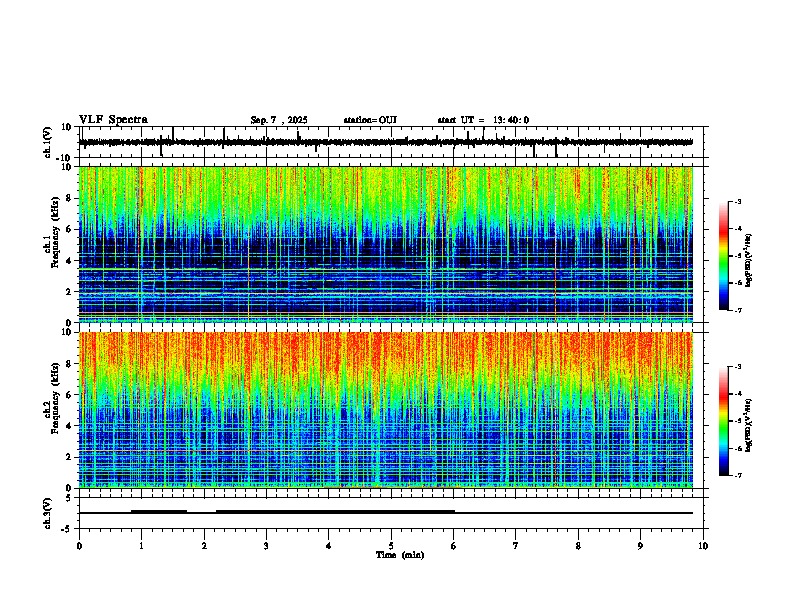
Task: Select the "start UT = 13:40:0" header text
Action: (x=483, y=120)
